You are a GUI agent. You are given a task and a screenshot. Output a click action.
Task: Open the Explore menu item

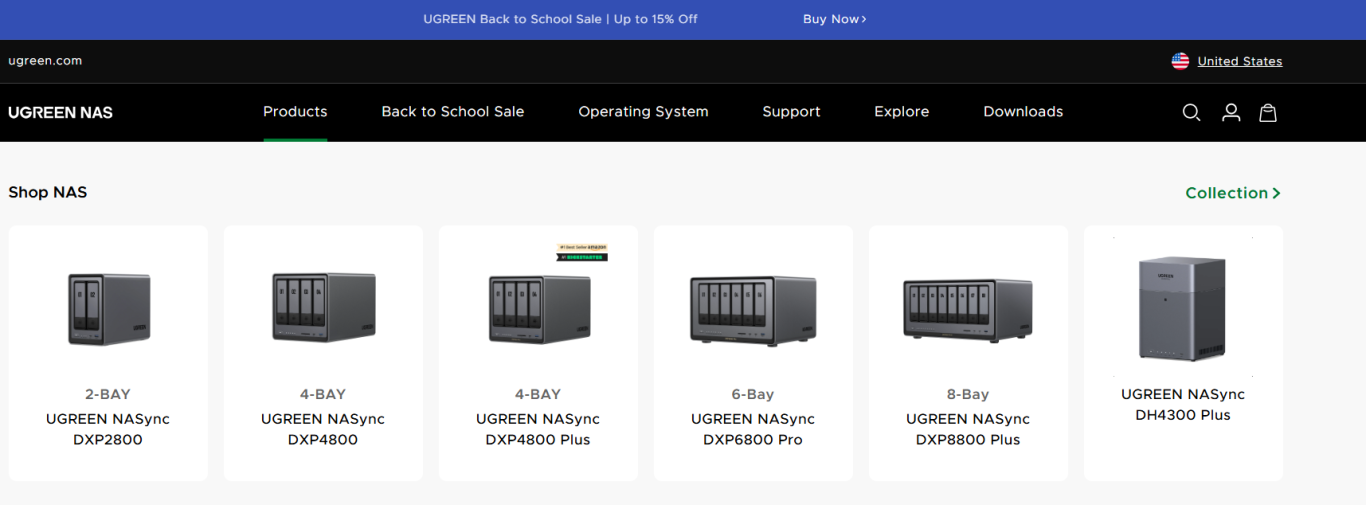tap(901, 112)
